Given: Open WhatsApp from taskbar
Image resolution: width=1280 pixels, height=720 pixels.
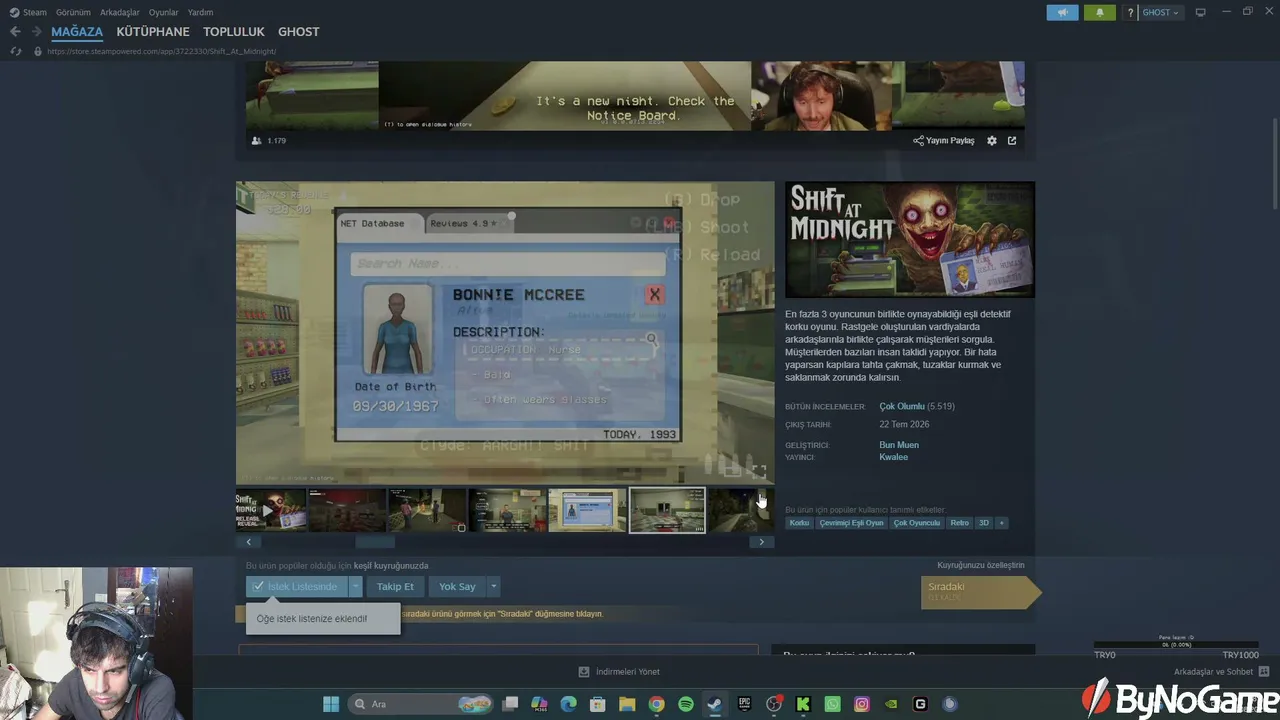Looking at the screenshot, I should [832, 704].
